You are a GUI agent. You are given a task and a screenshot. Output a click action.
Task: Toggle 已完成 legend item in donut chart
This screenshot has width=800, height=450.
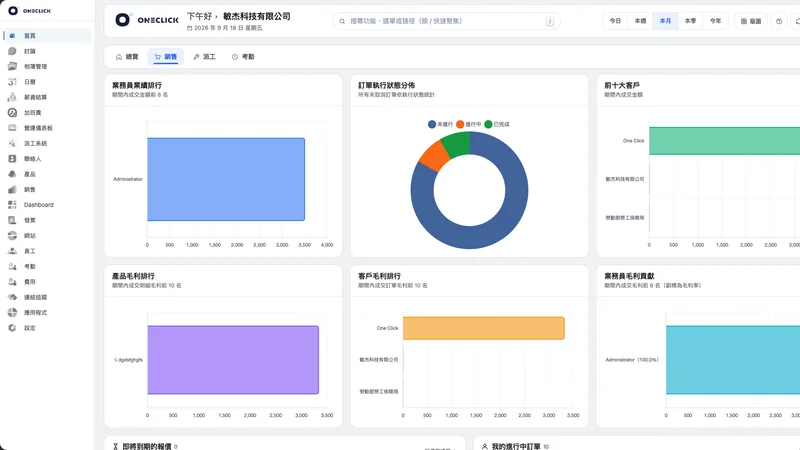coord(496,124)
